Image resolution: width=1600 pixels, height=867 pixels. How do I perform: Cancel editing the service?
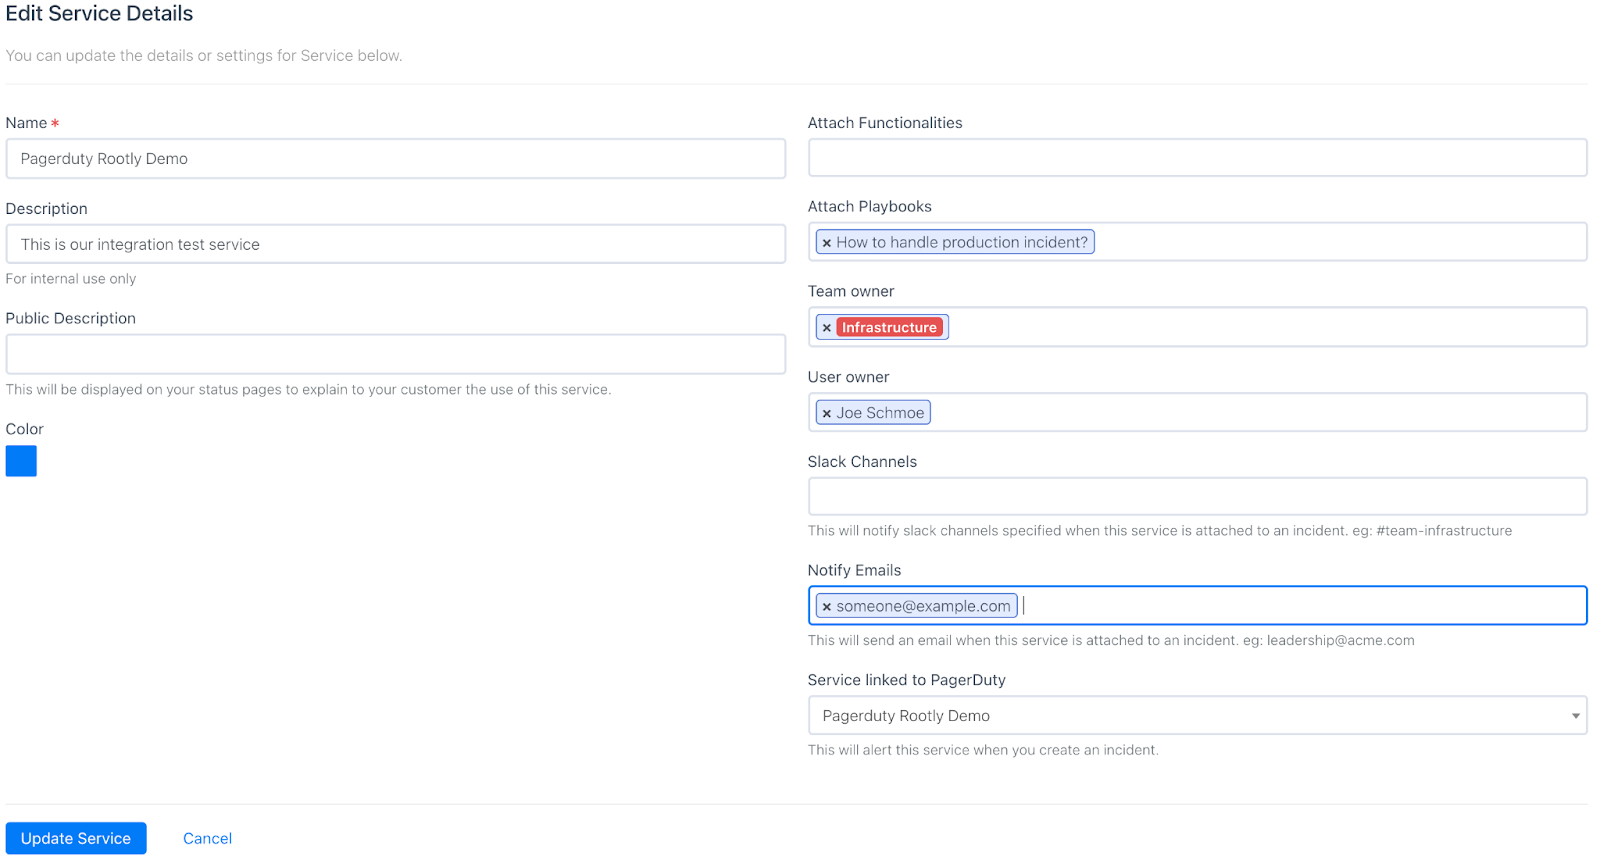[x=207, y=838]
